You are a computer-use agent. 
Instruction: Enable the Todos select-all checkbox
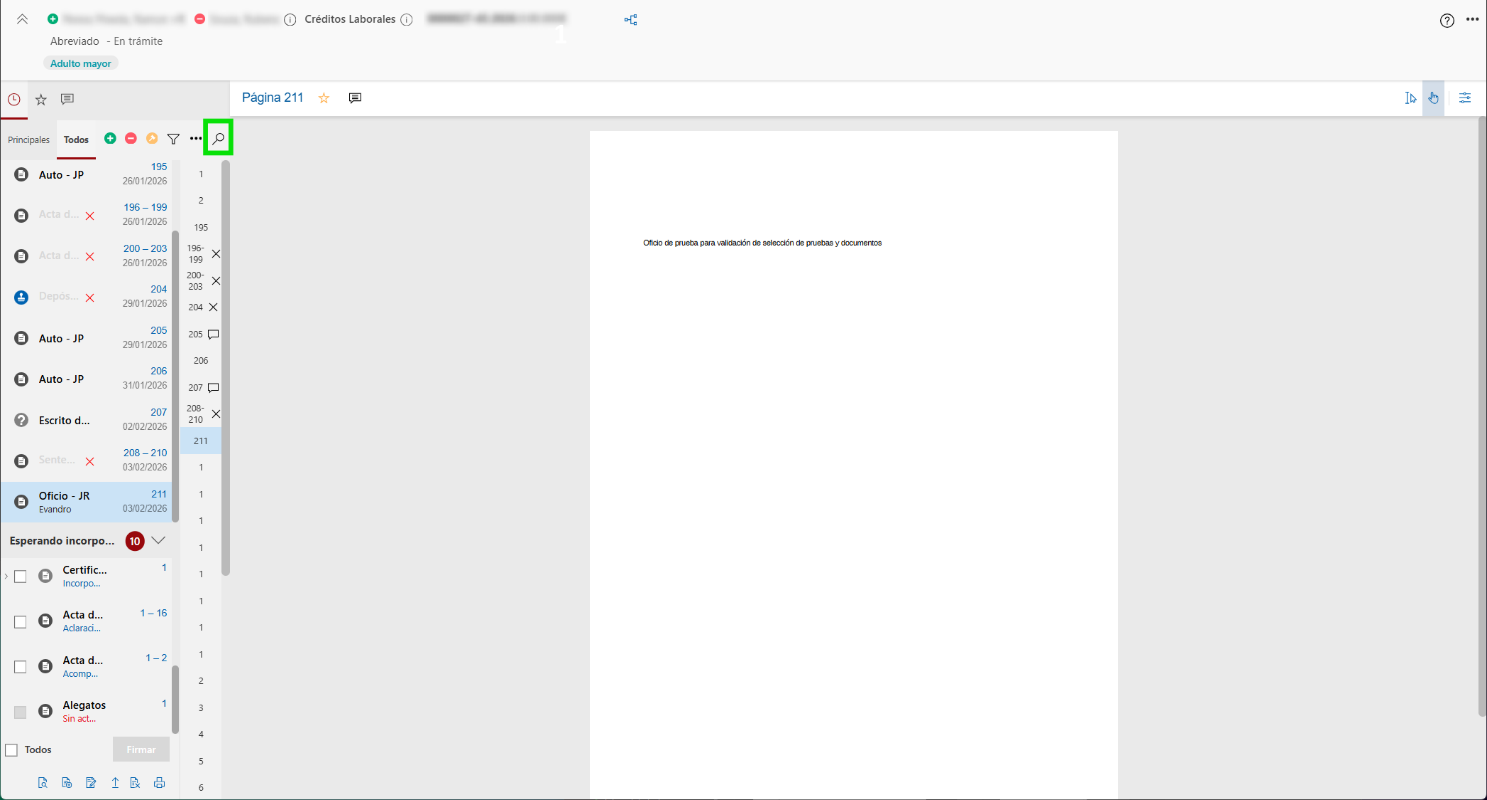(x=12, y=750)
